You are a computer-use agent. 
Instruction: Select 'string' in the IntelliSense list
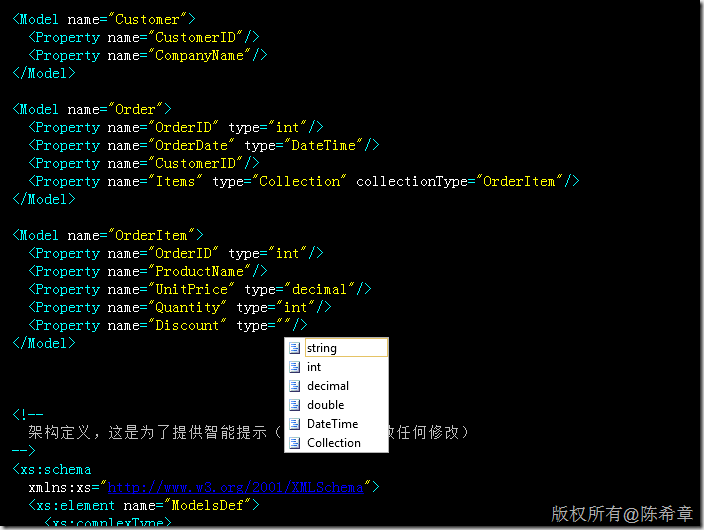pos(346,348)
